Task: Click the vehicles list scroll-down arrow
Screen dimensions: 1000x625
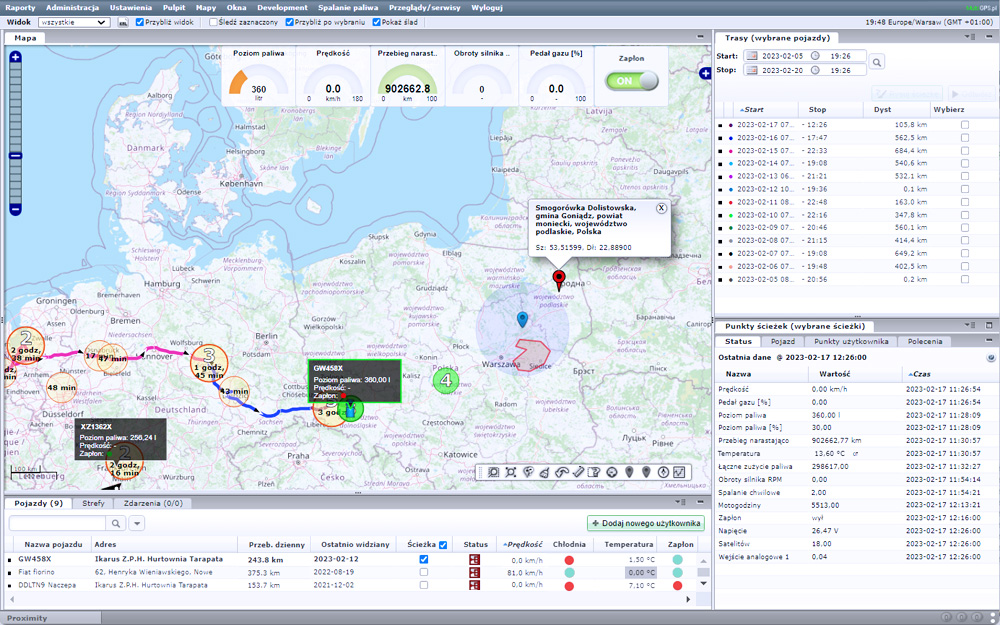Action: (x=703, y=584)
